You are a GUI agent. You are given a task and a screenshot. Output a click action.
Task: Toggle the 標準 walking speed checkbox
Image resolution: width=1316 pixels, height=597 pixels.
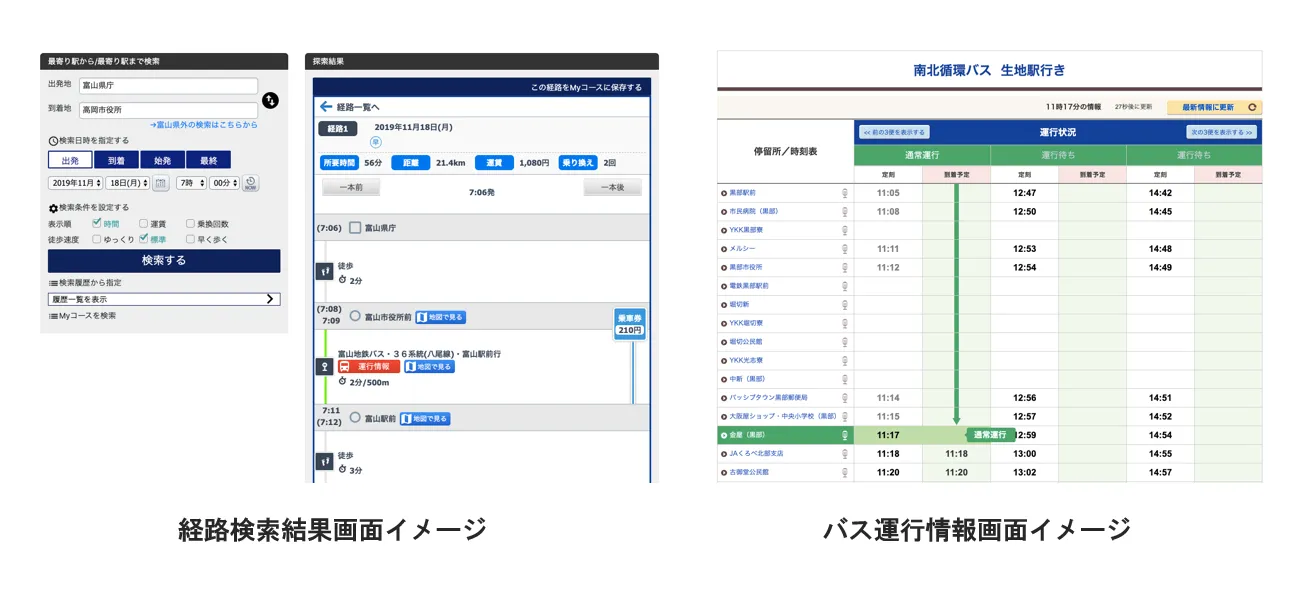tap(144, 239)
